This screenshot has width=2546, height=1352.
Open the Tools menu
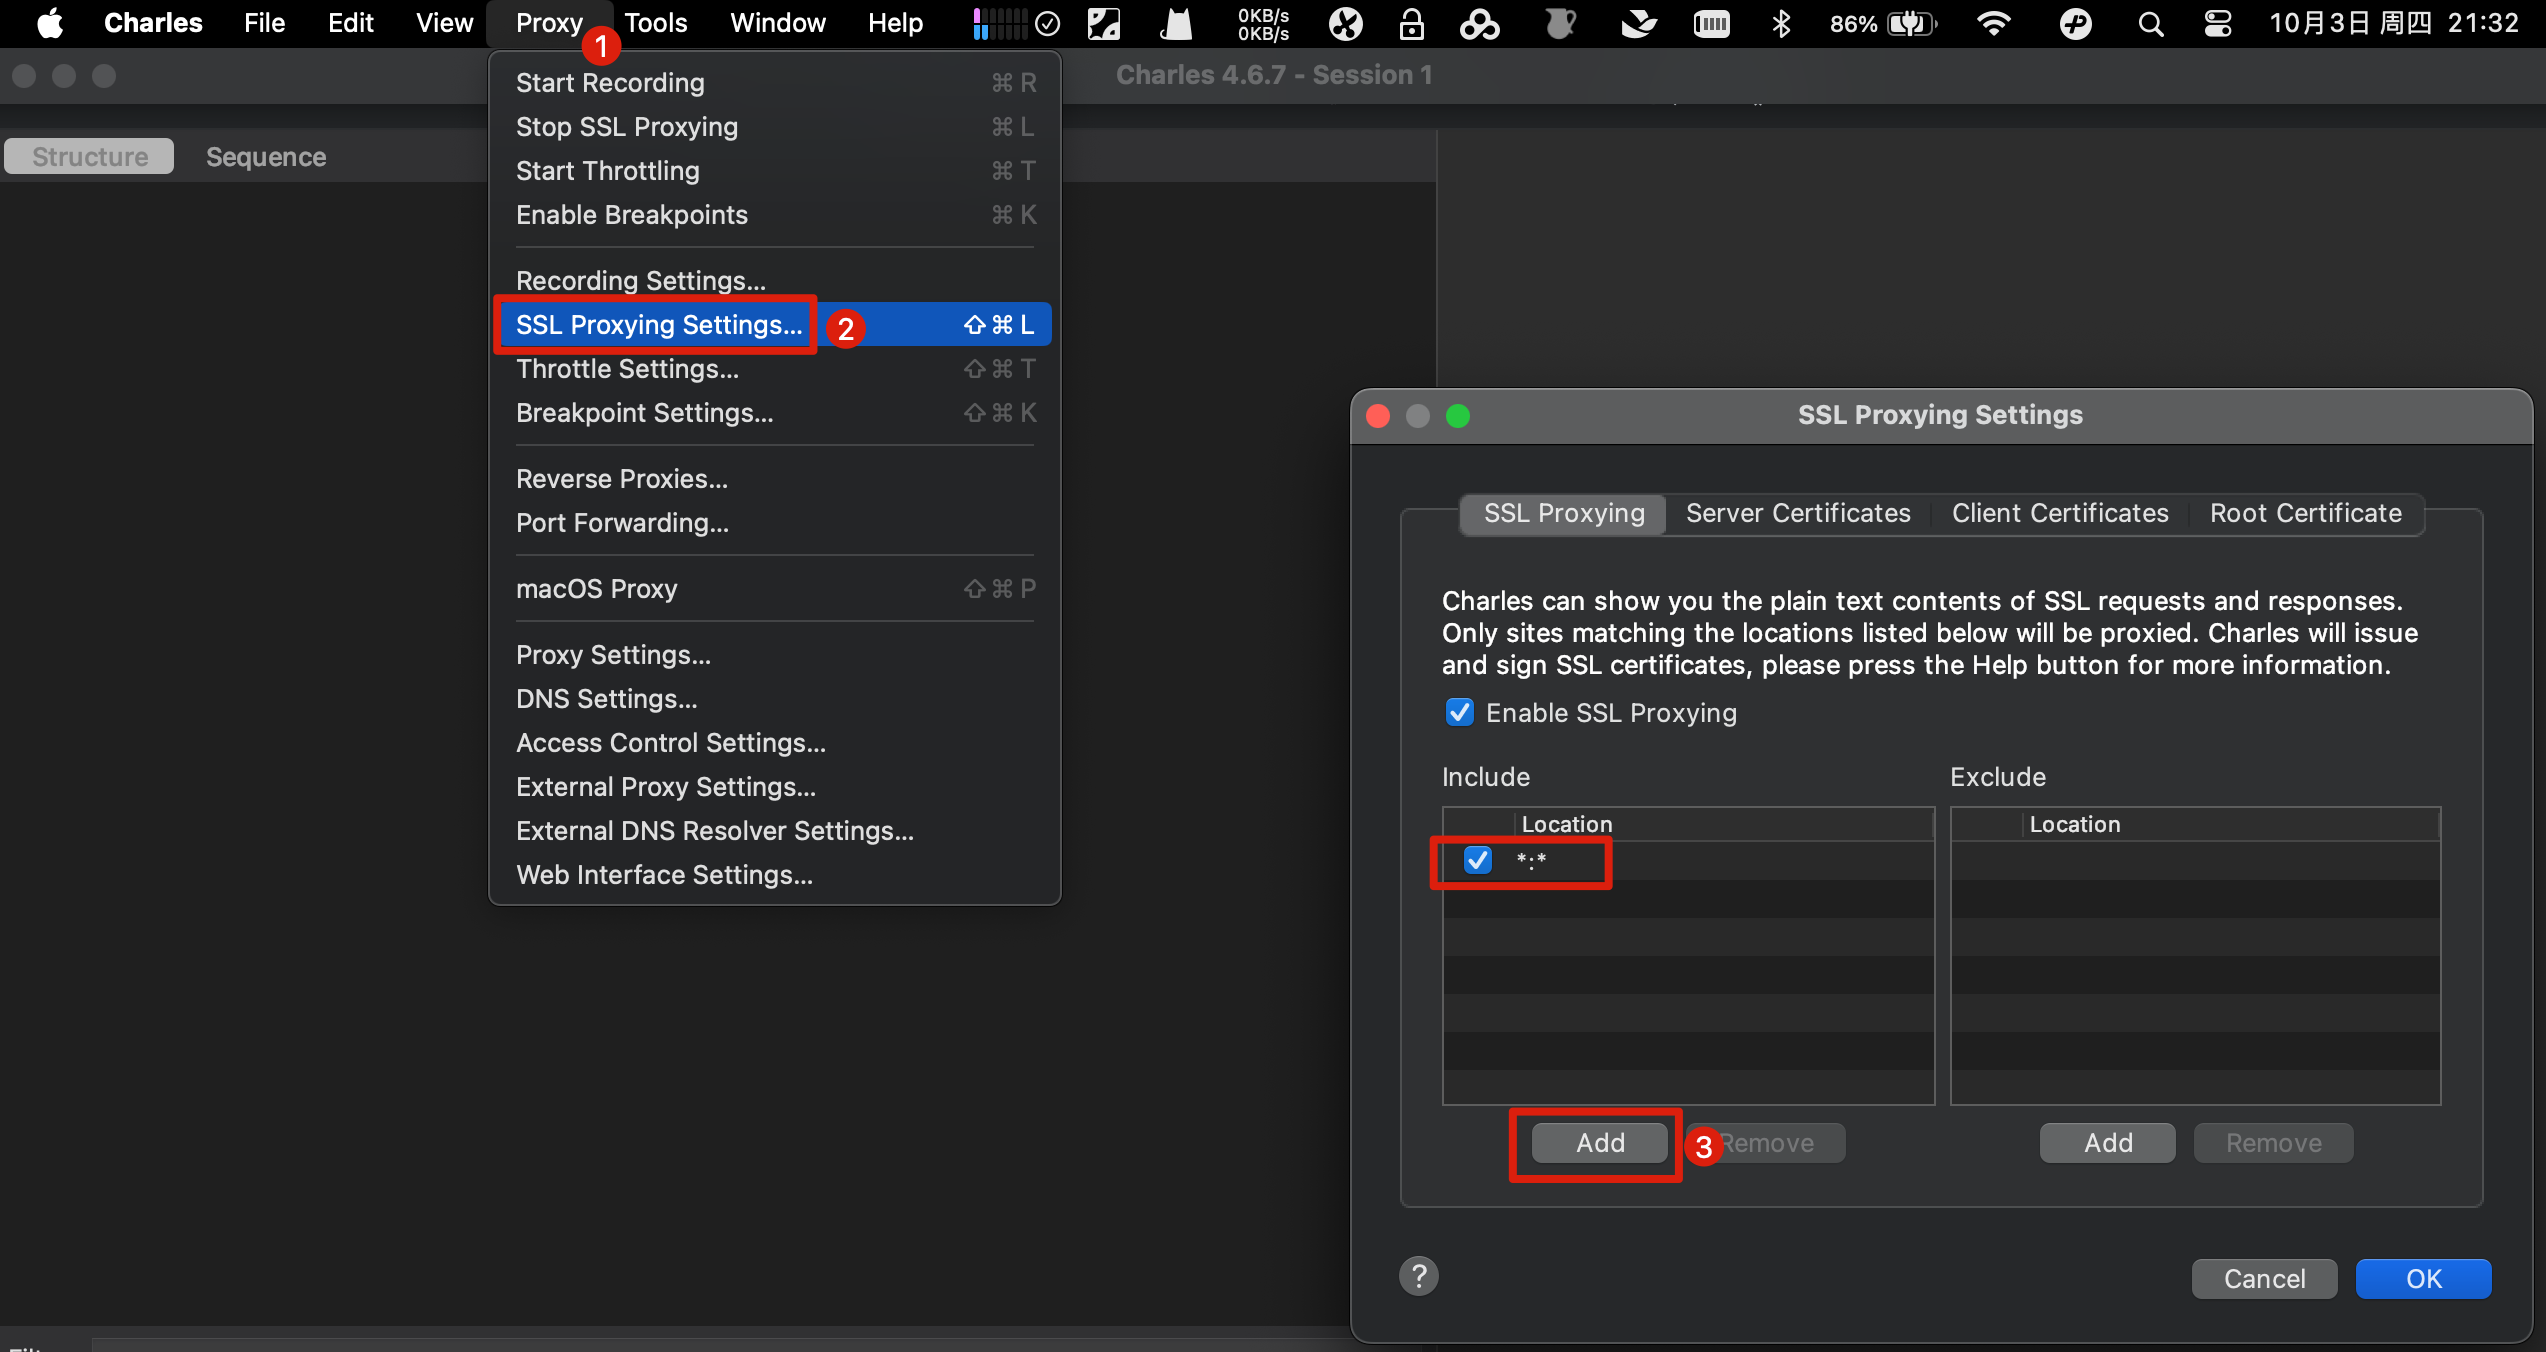click(x=656, y=23)
